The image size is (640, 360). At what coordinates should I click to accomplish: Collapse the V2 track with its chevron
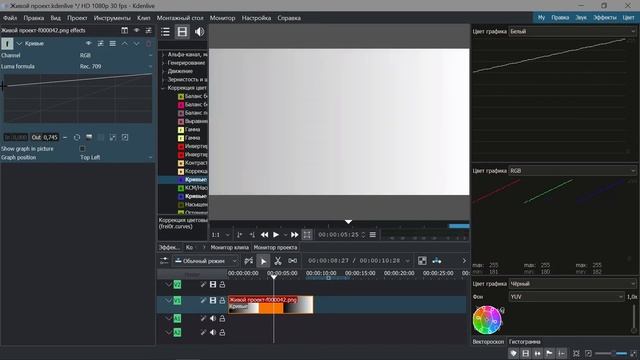[x=169, y=284]
